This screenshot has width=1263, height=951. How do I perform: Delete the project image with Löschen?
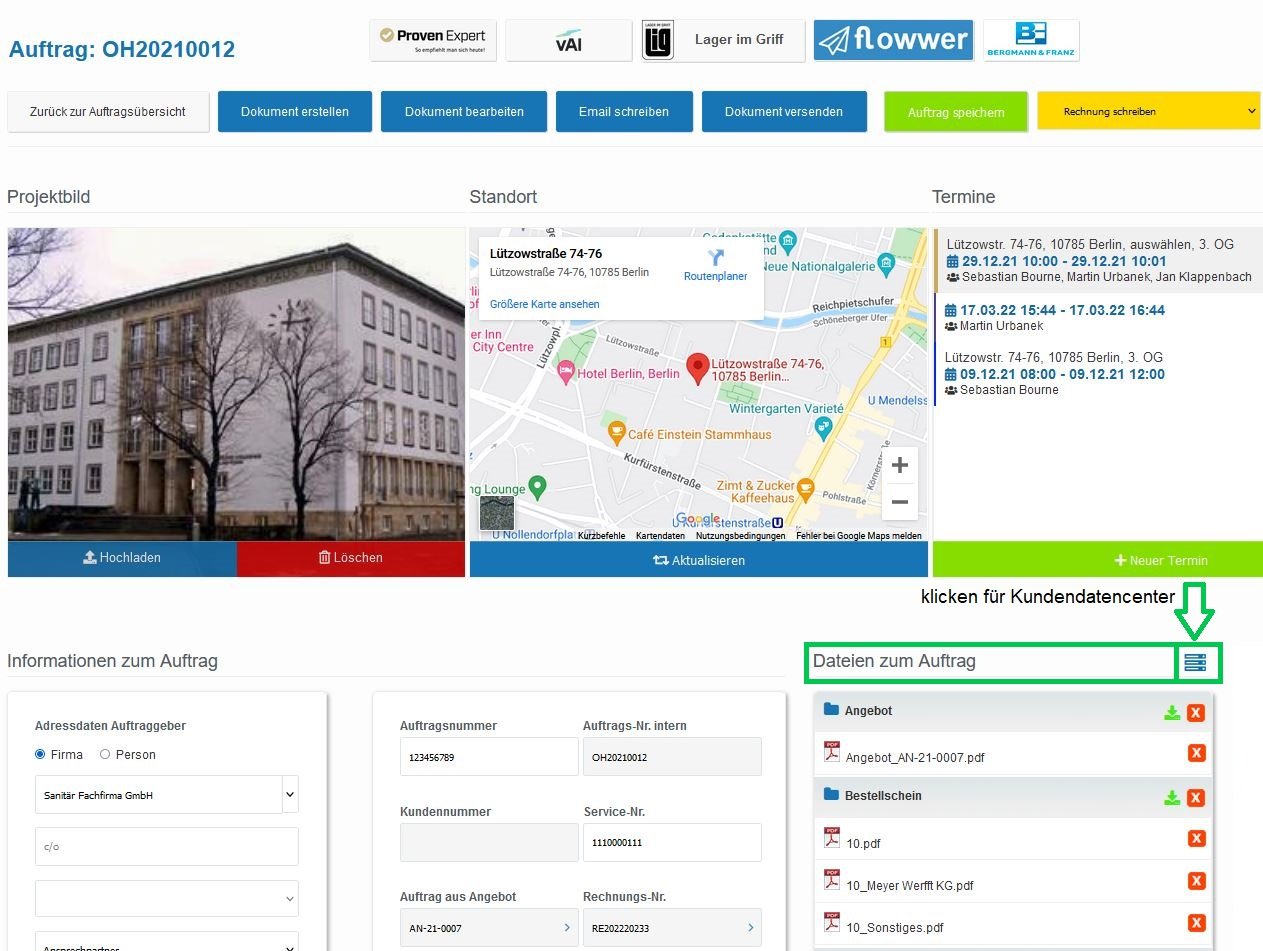351,558
